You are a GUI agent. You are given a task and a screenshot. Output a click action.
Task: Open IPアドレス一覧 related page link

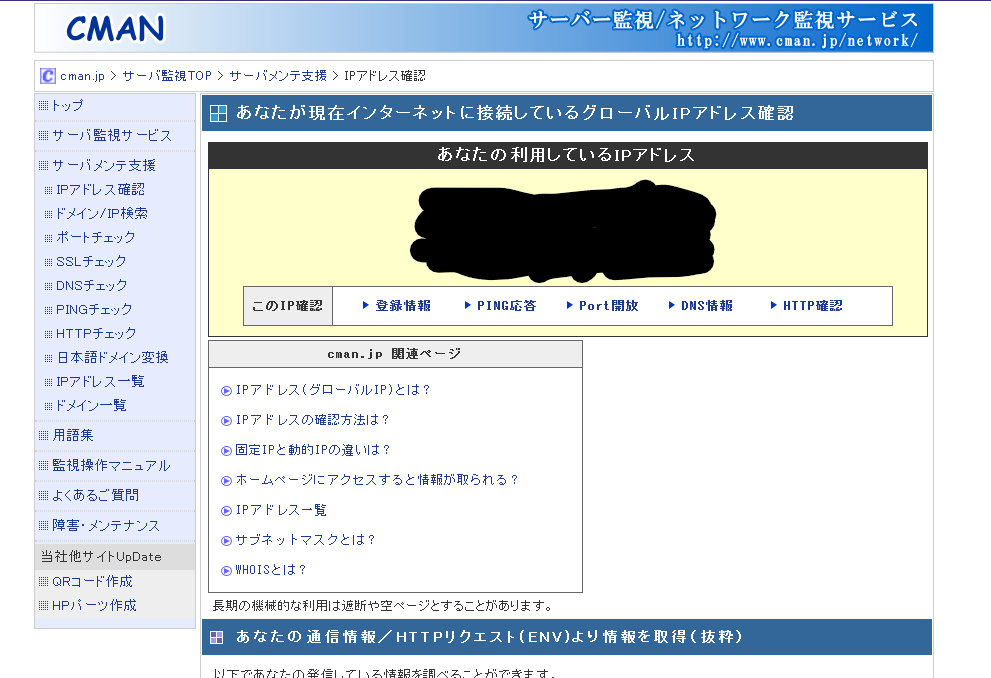coord(281,510)
